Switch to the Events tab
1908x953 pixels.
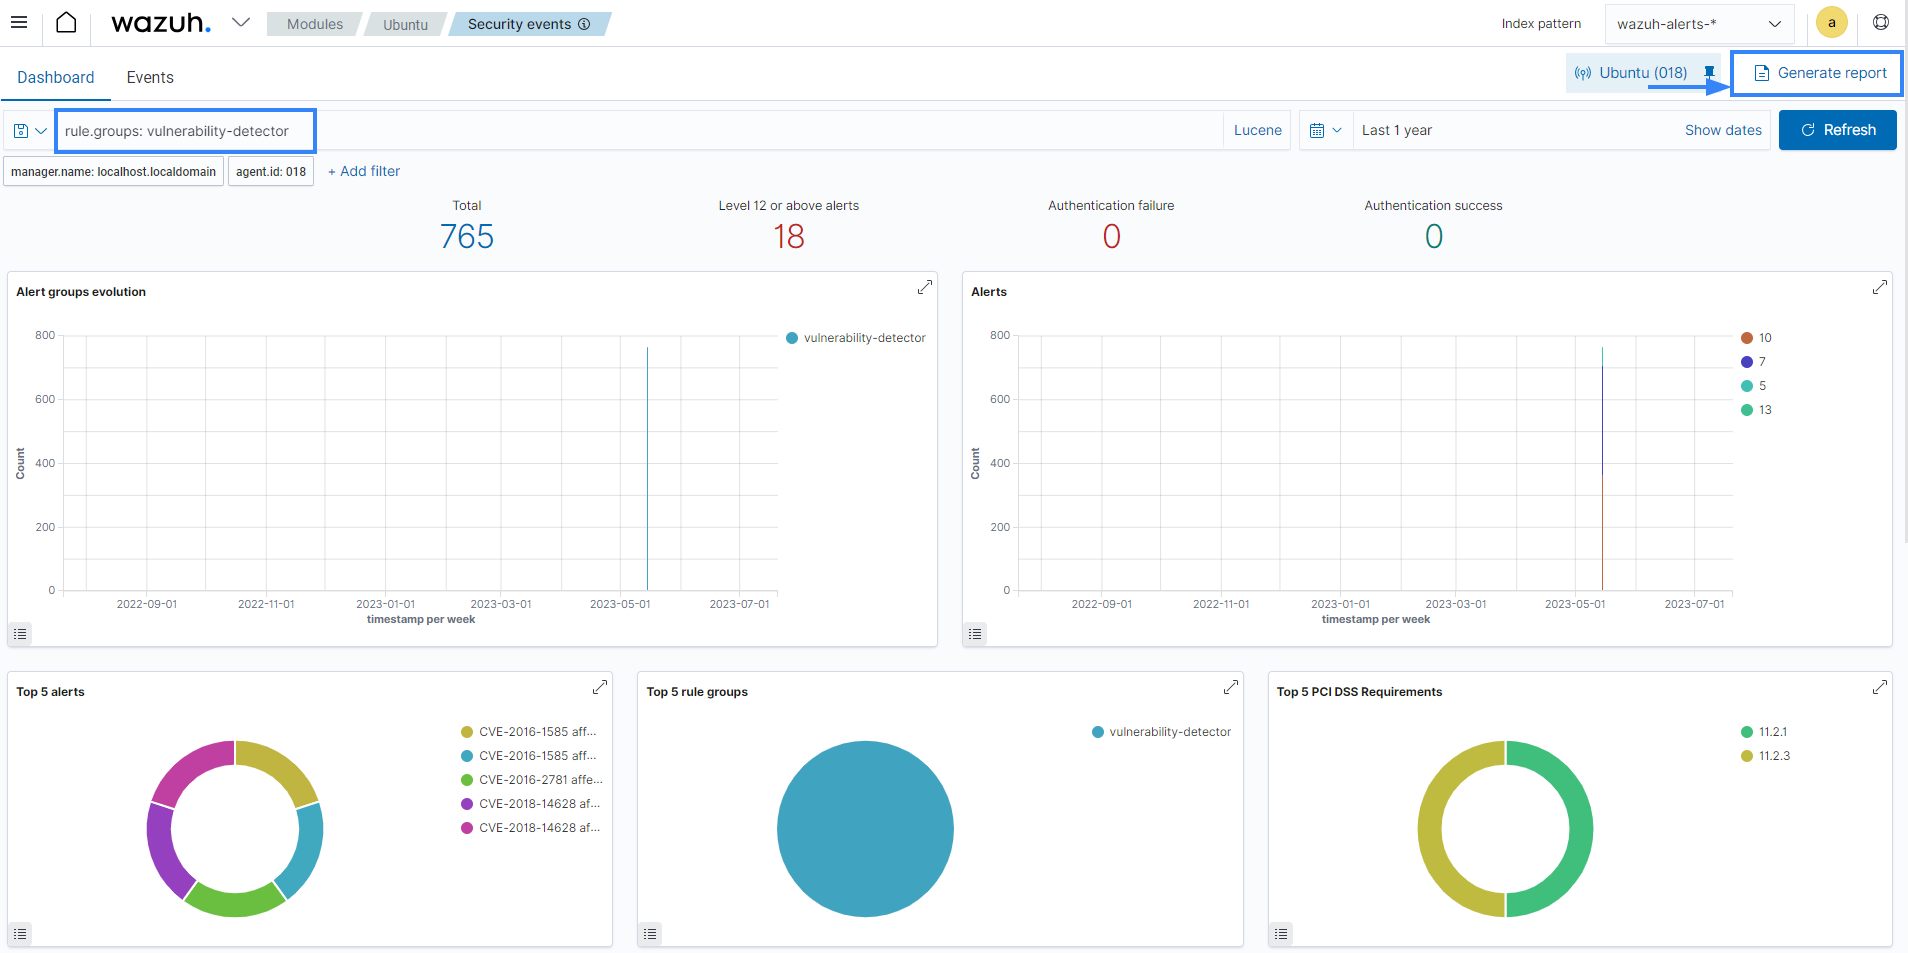(x=150, y=77)
